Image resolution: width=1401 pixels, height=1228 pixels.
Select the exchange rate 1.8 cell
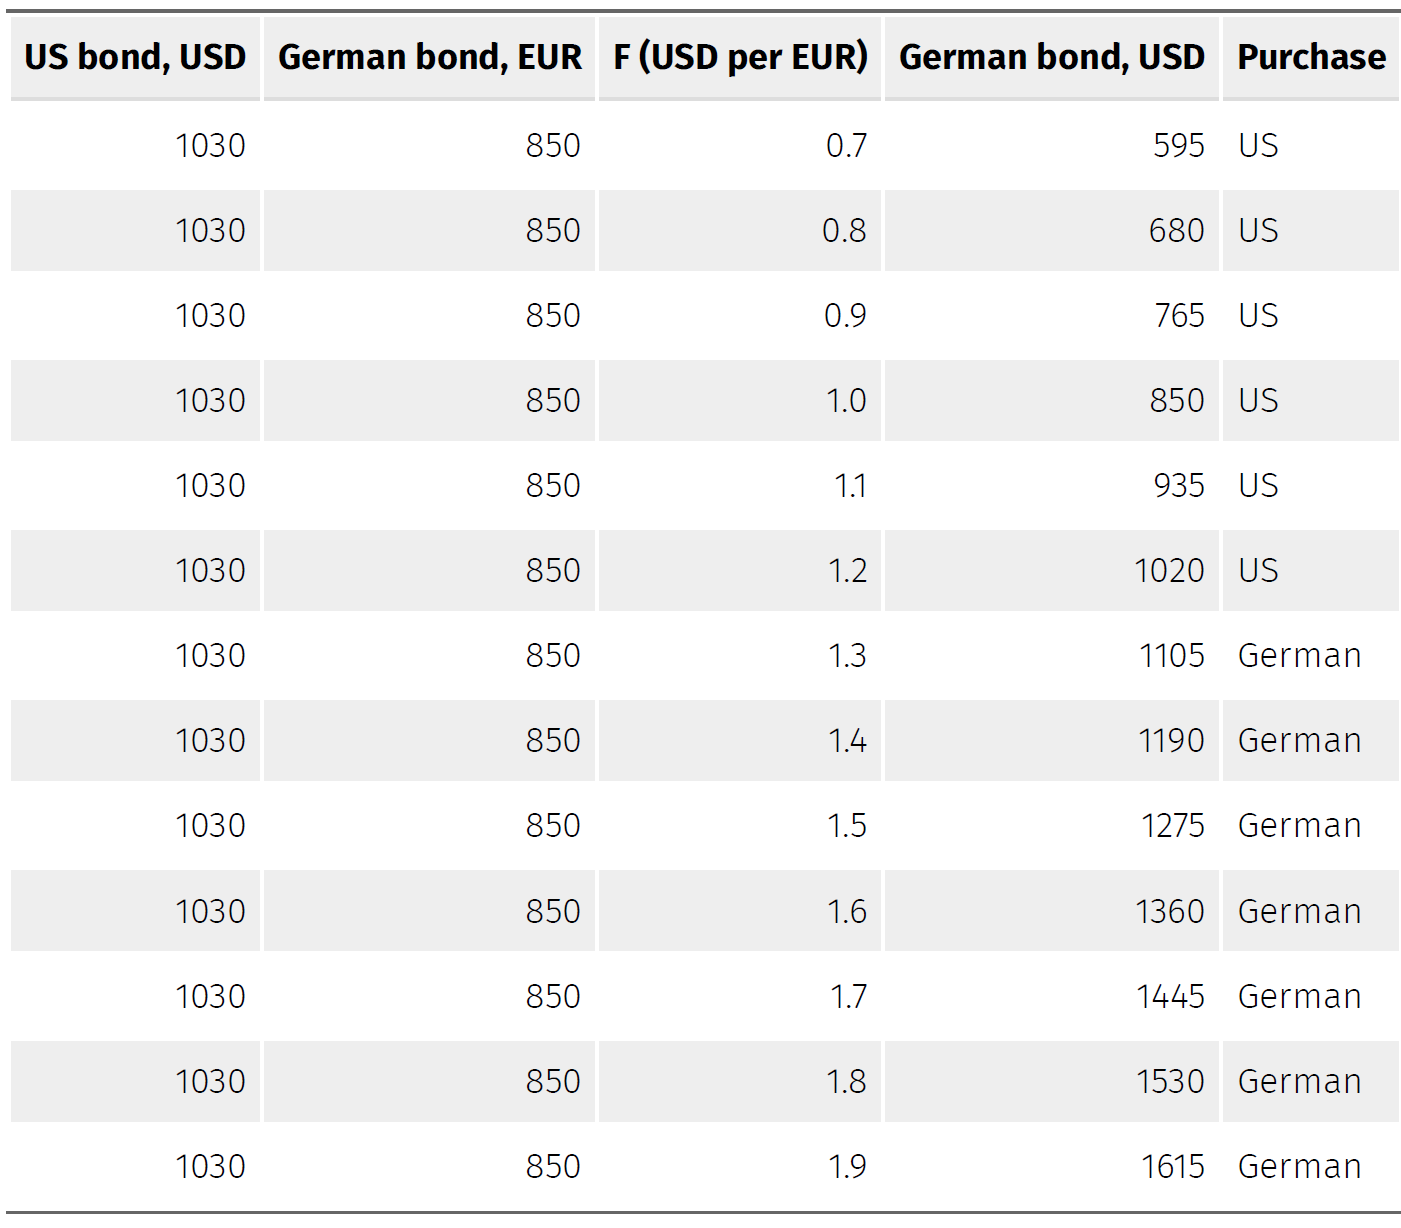pos(846,1082)
